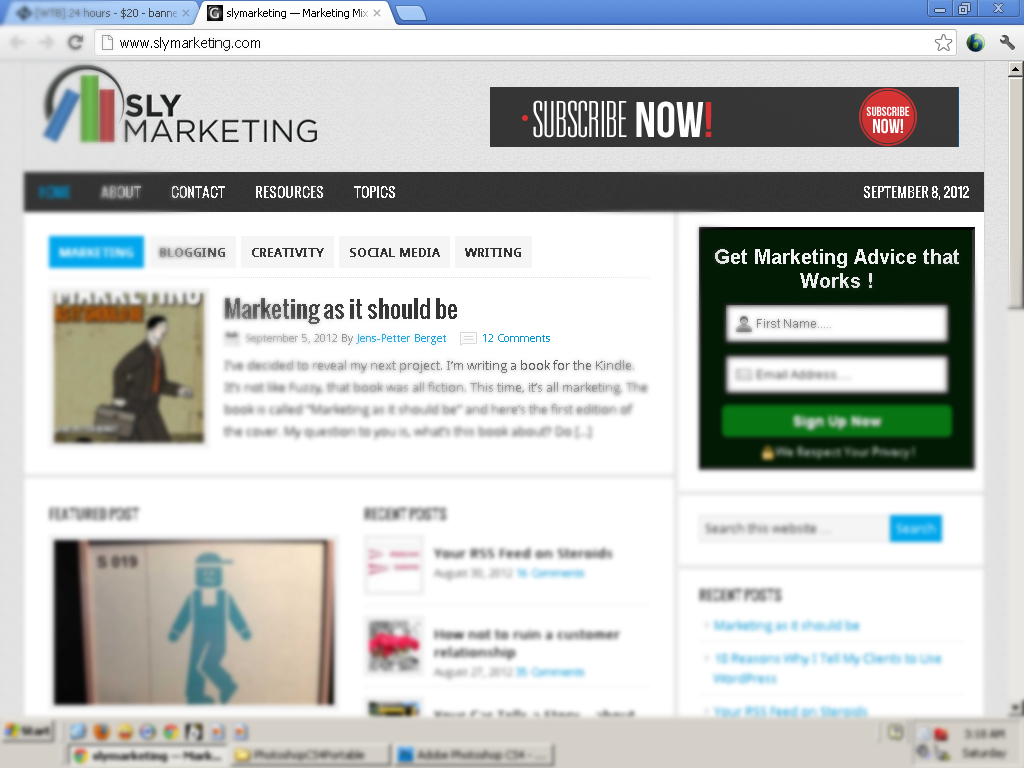
Task: Launch Firefox from the quick launch bar
Action: pos(101,732)
